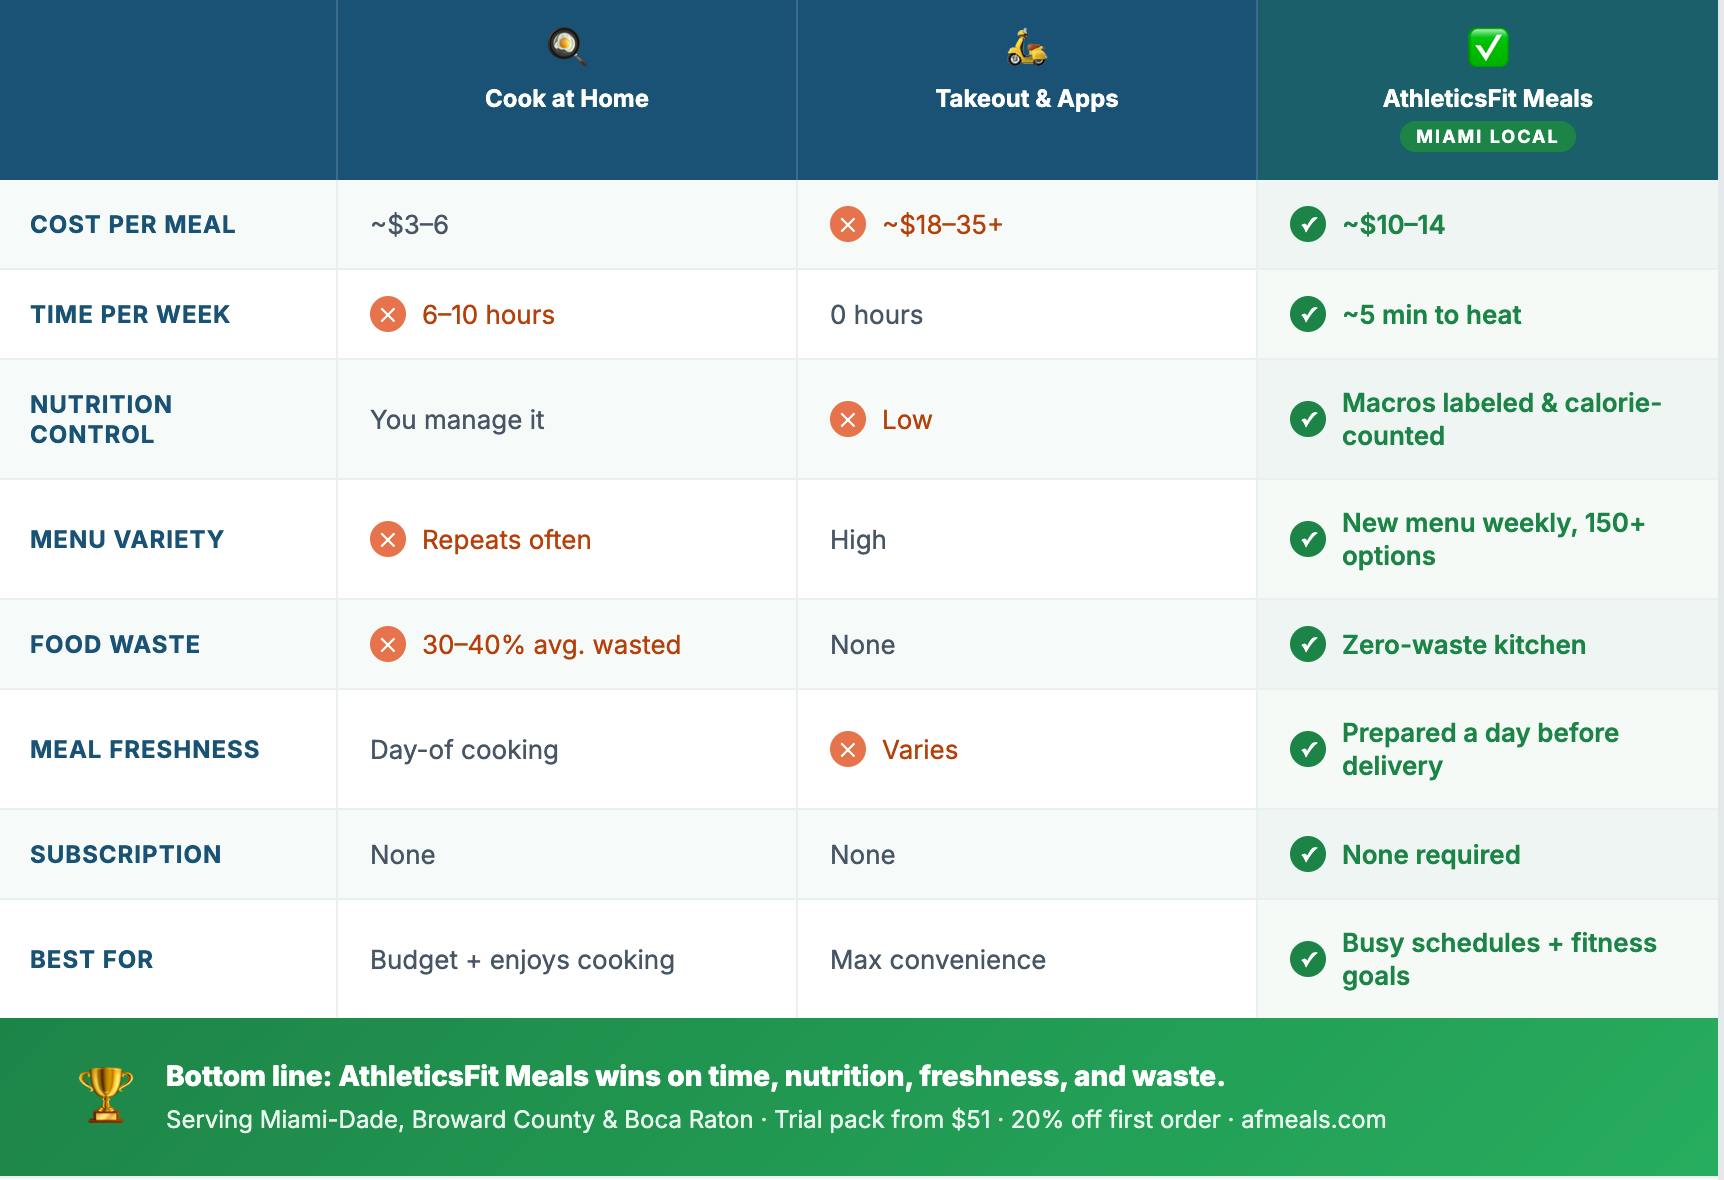Click the red X icon next to ~$18–35+
Viewport: 1724px width, 1180px height.
pyautogui.click(x=847, y=224)
